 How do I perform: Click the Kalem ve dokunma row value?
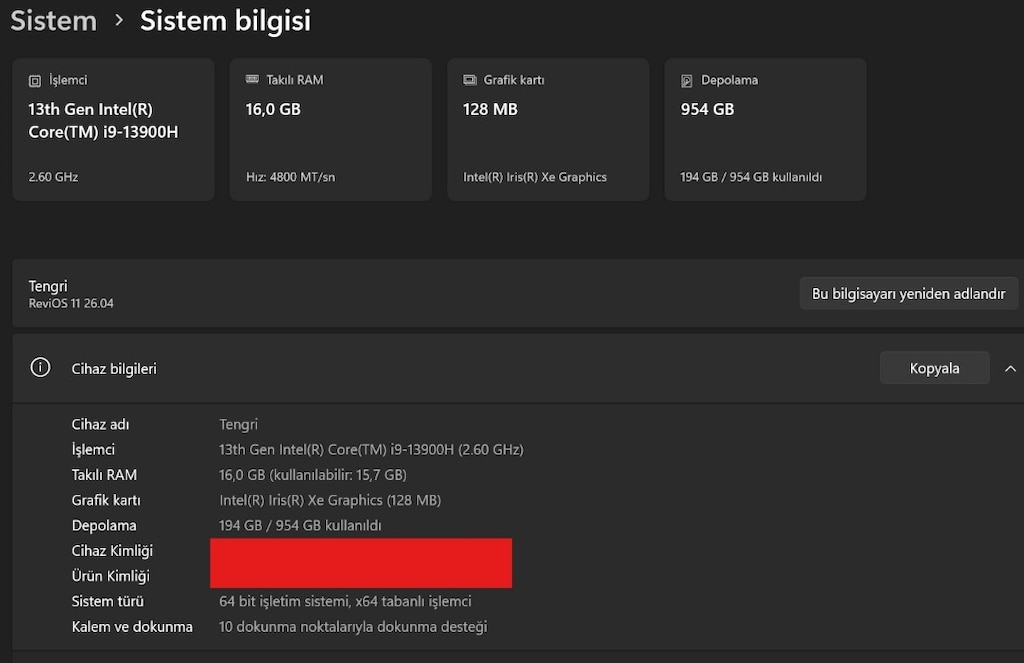(x=353, y=626)
